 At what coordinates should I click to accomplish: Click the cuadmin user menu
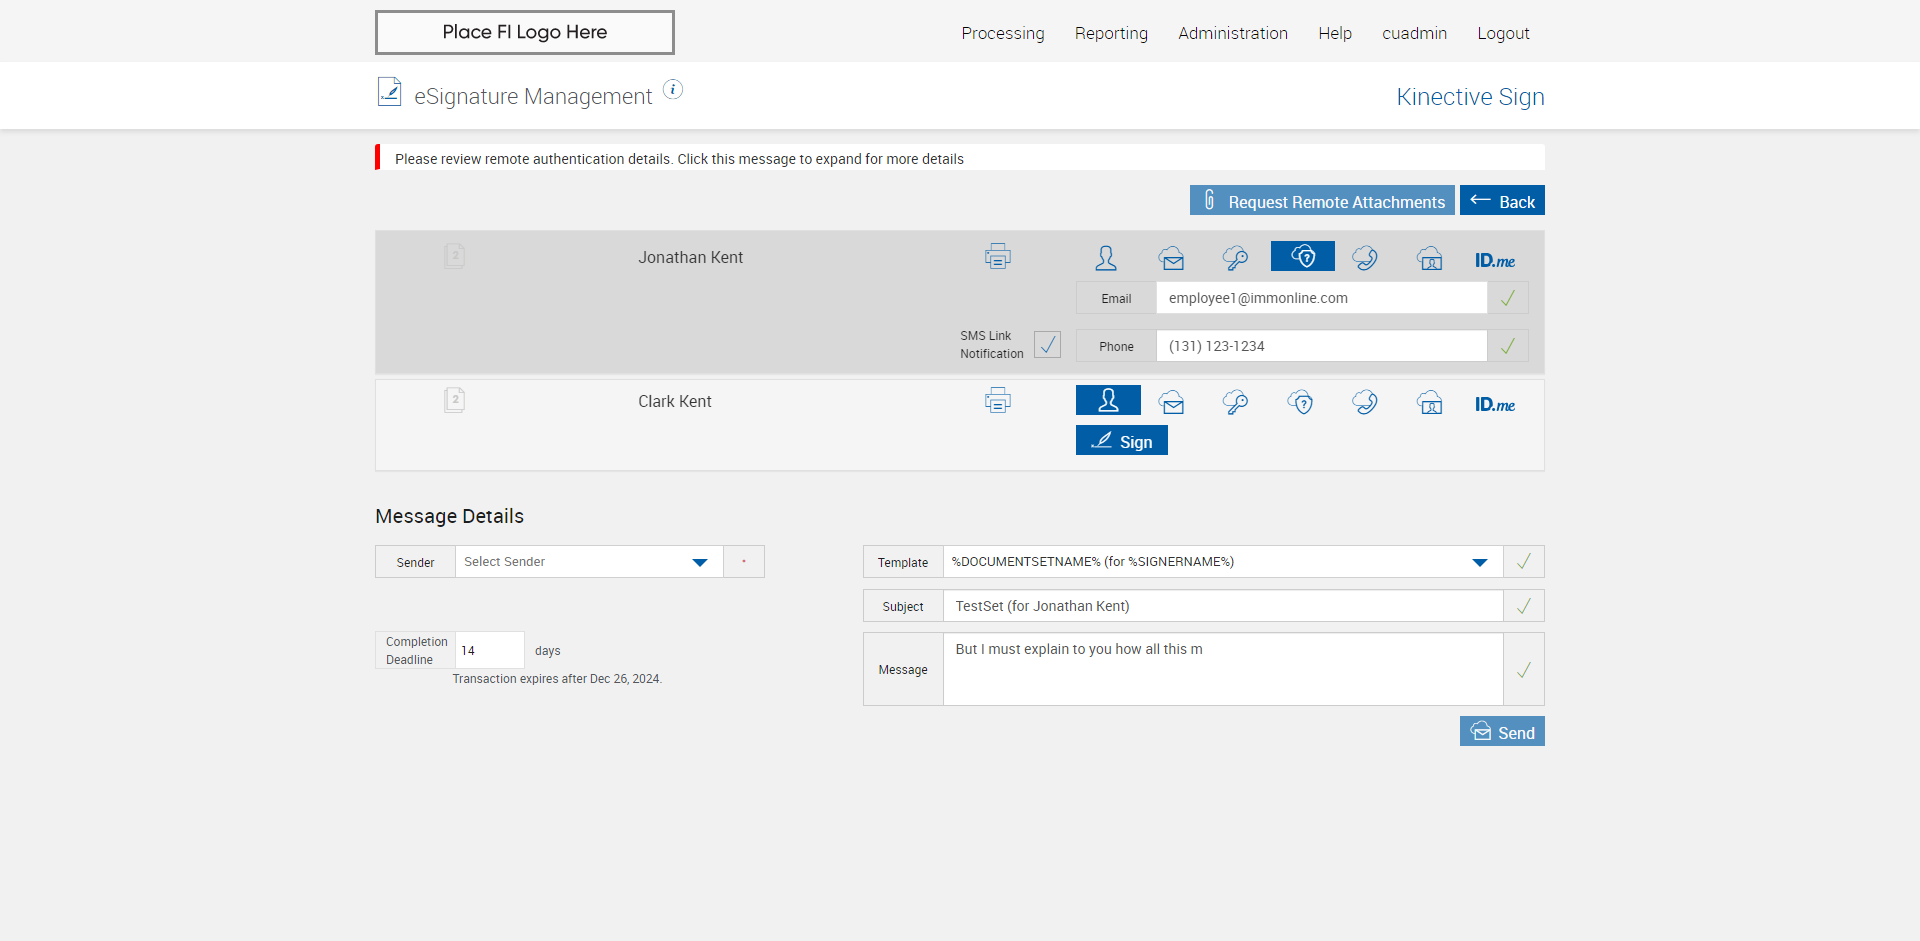tap(1414, 33)
